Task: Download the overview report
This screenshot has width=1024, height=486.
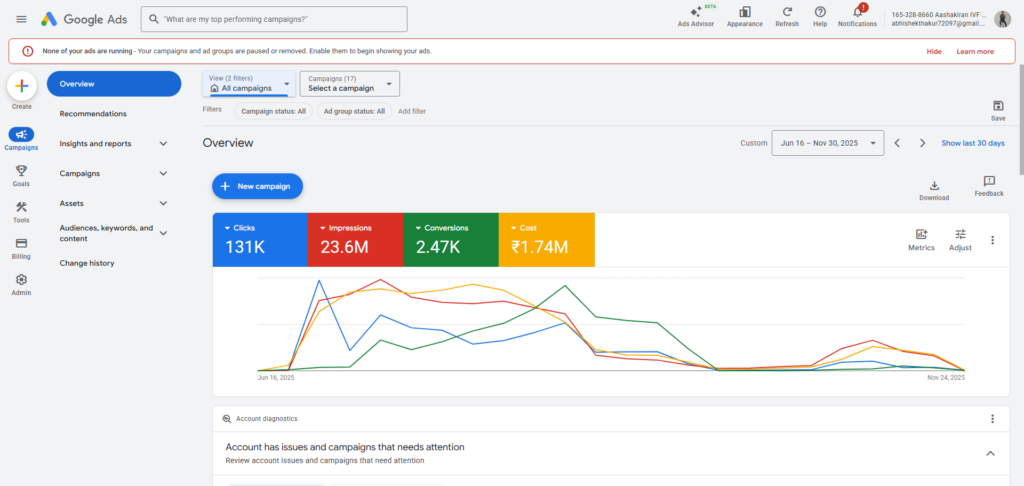Action: pyautogui.click(x=934, y=187)
